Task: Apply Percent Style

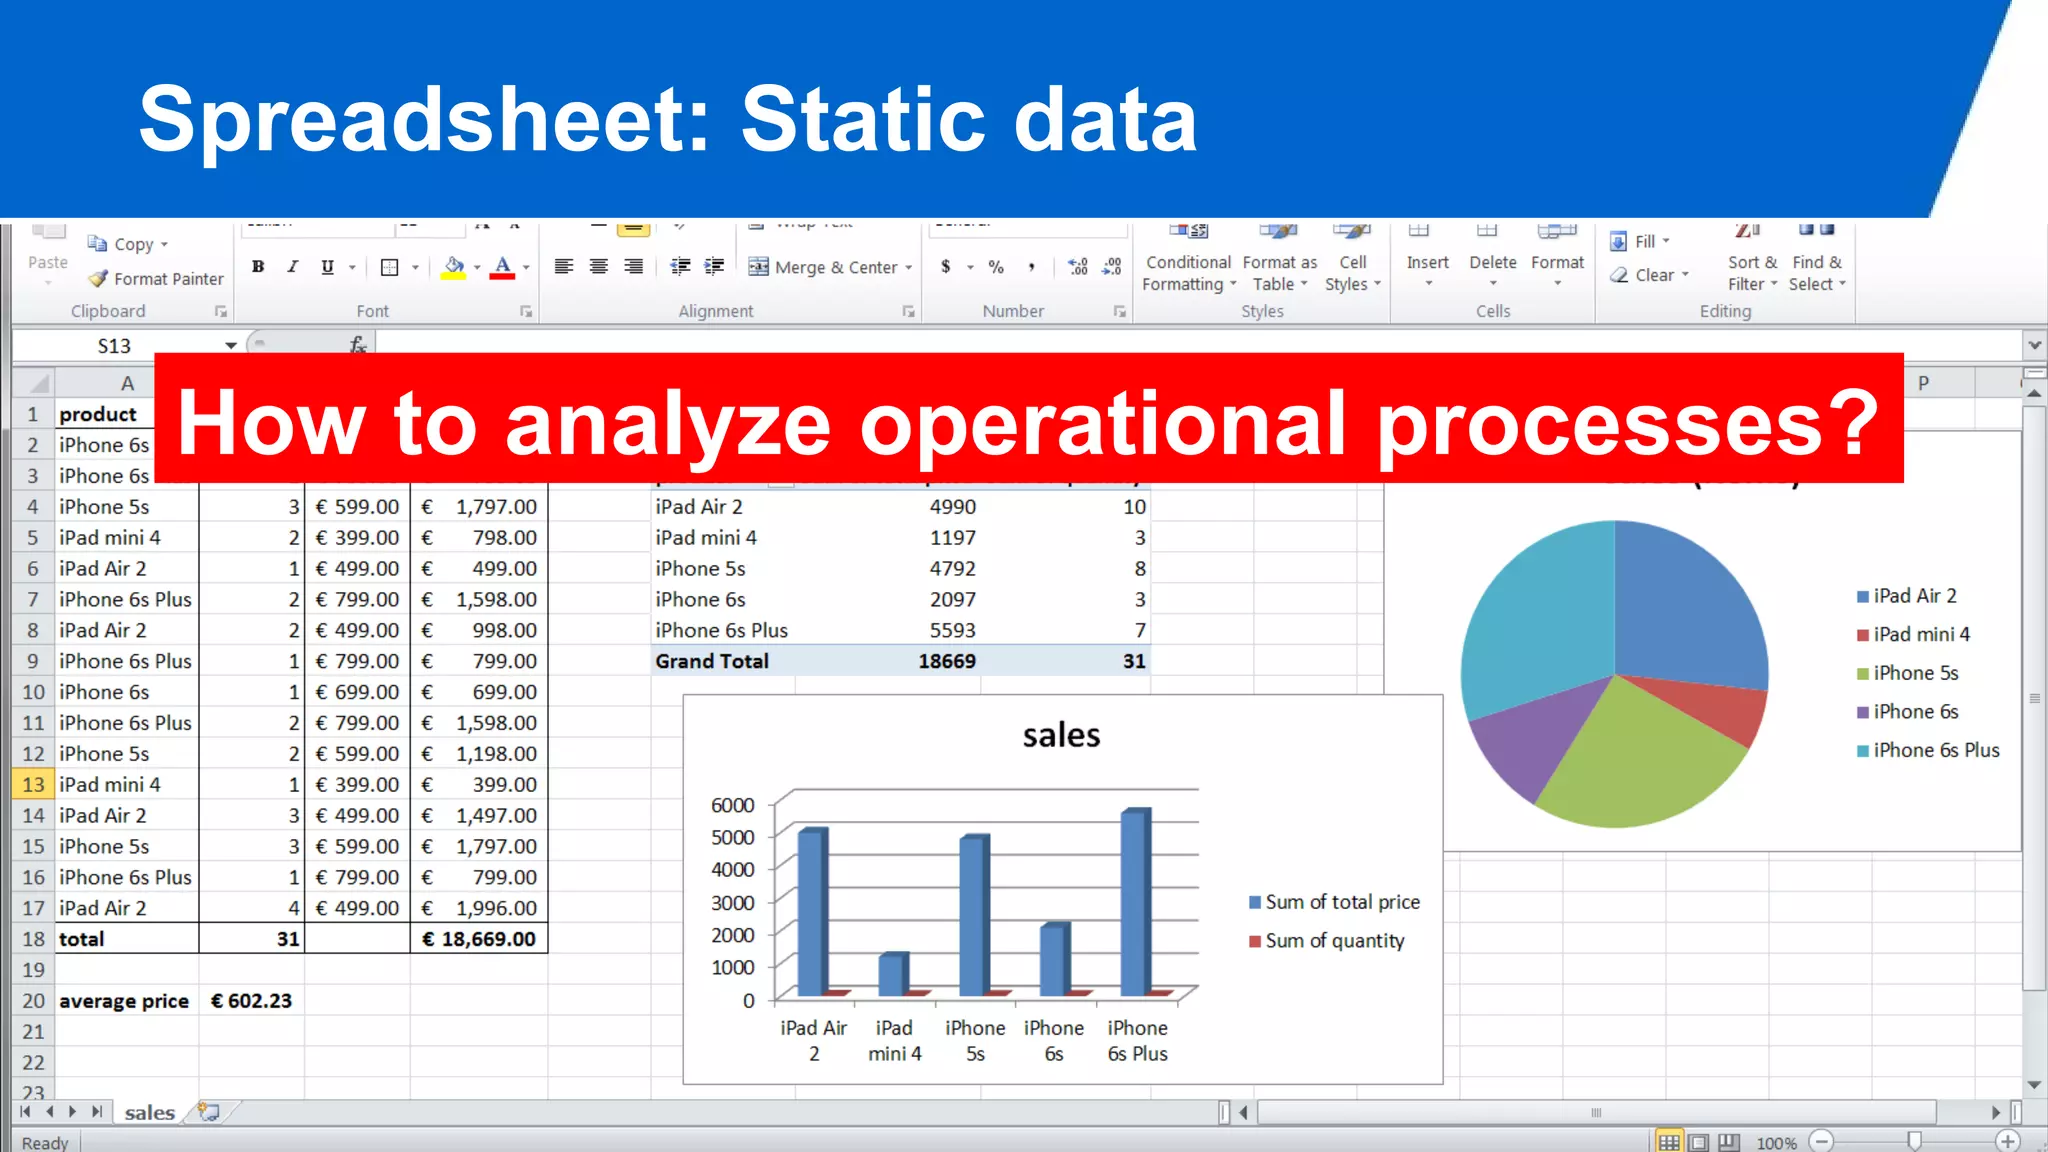Action: pyautogui.click(x=996, y=266)
